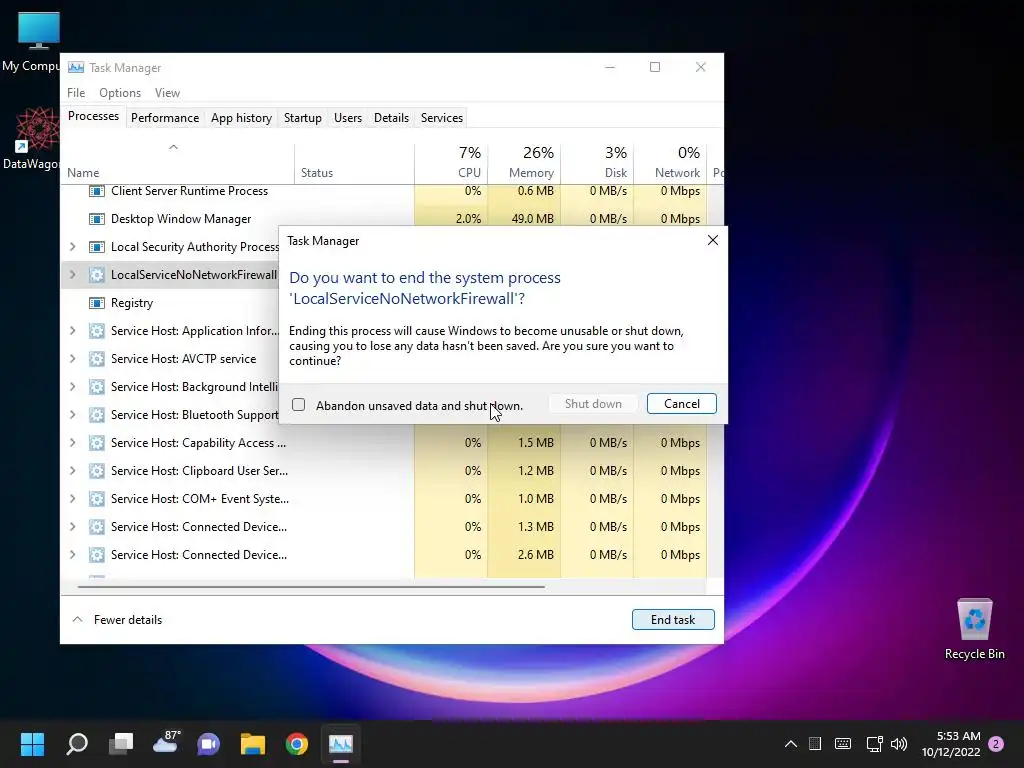Viewport: 1024px width, 768px height.
Task: Select the Recycle Bin desktop icon
Action: point(974,628)
